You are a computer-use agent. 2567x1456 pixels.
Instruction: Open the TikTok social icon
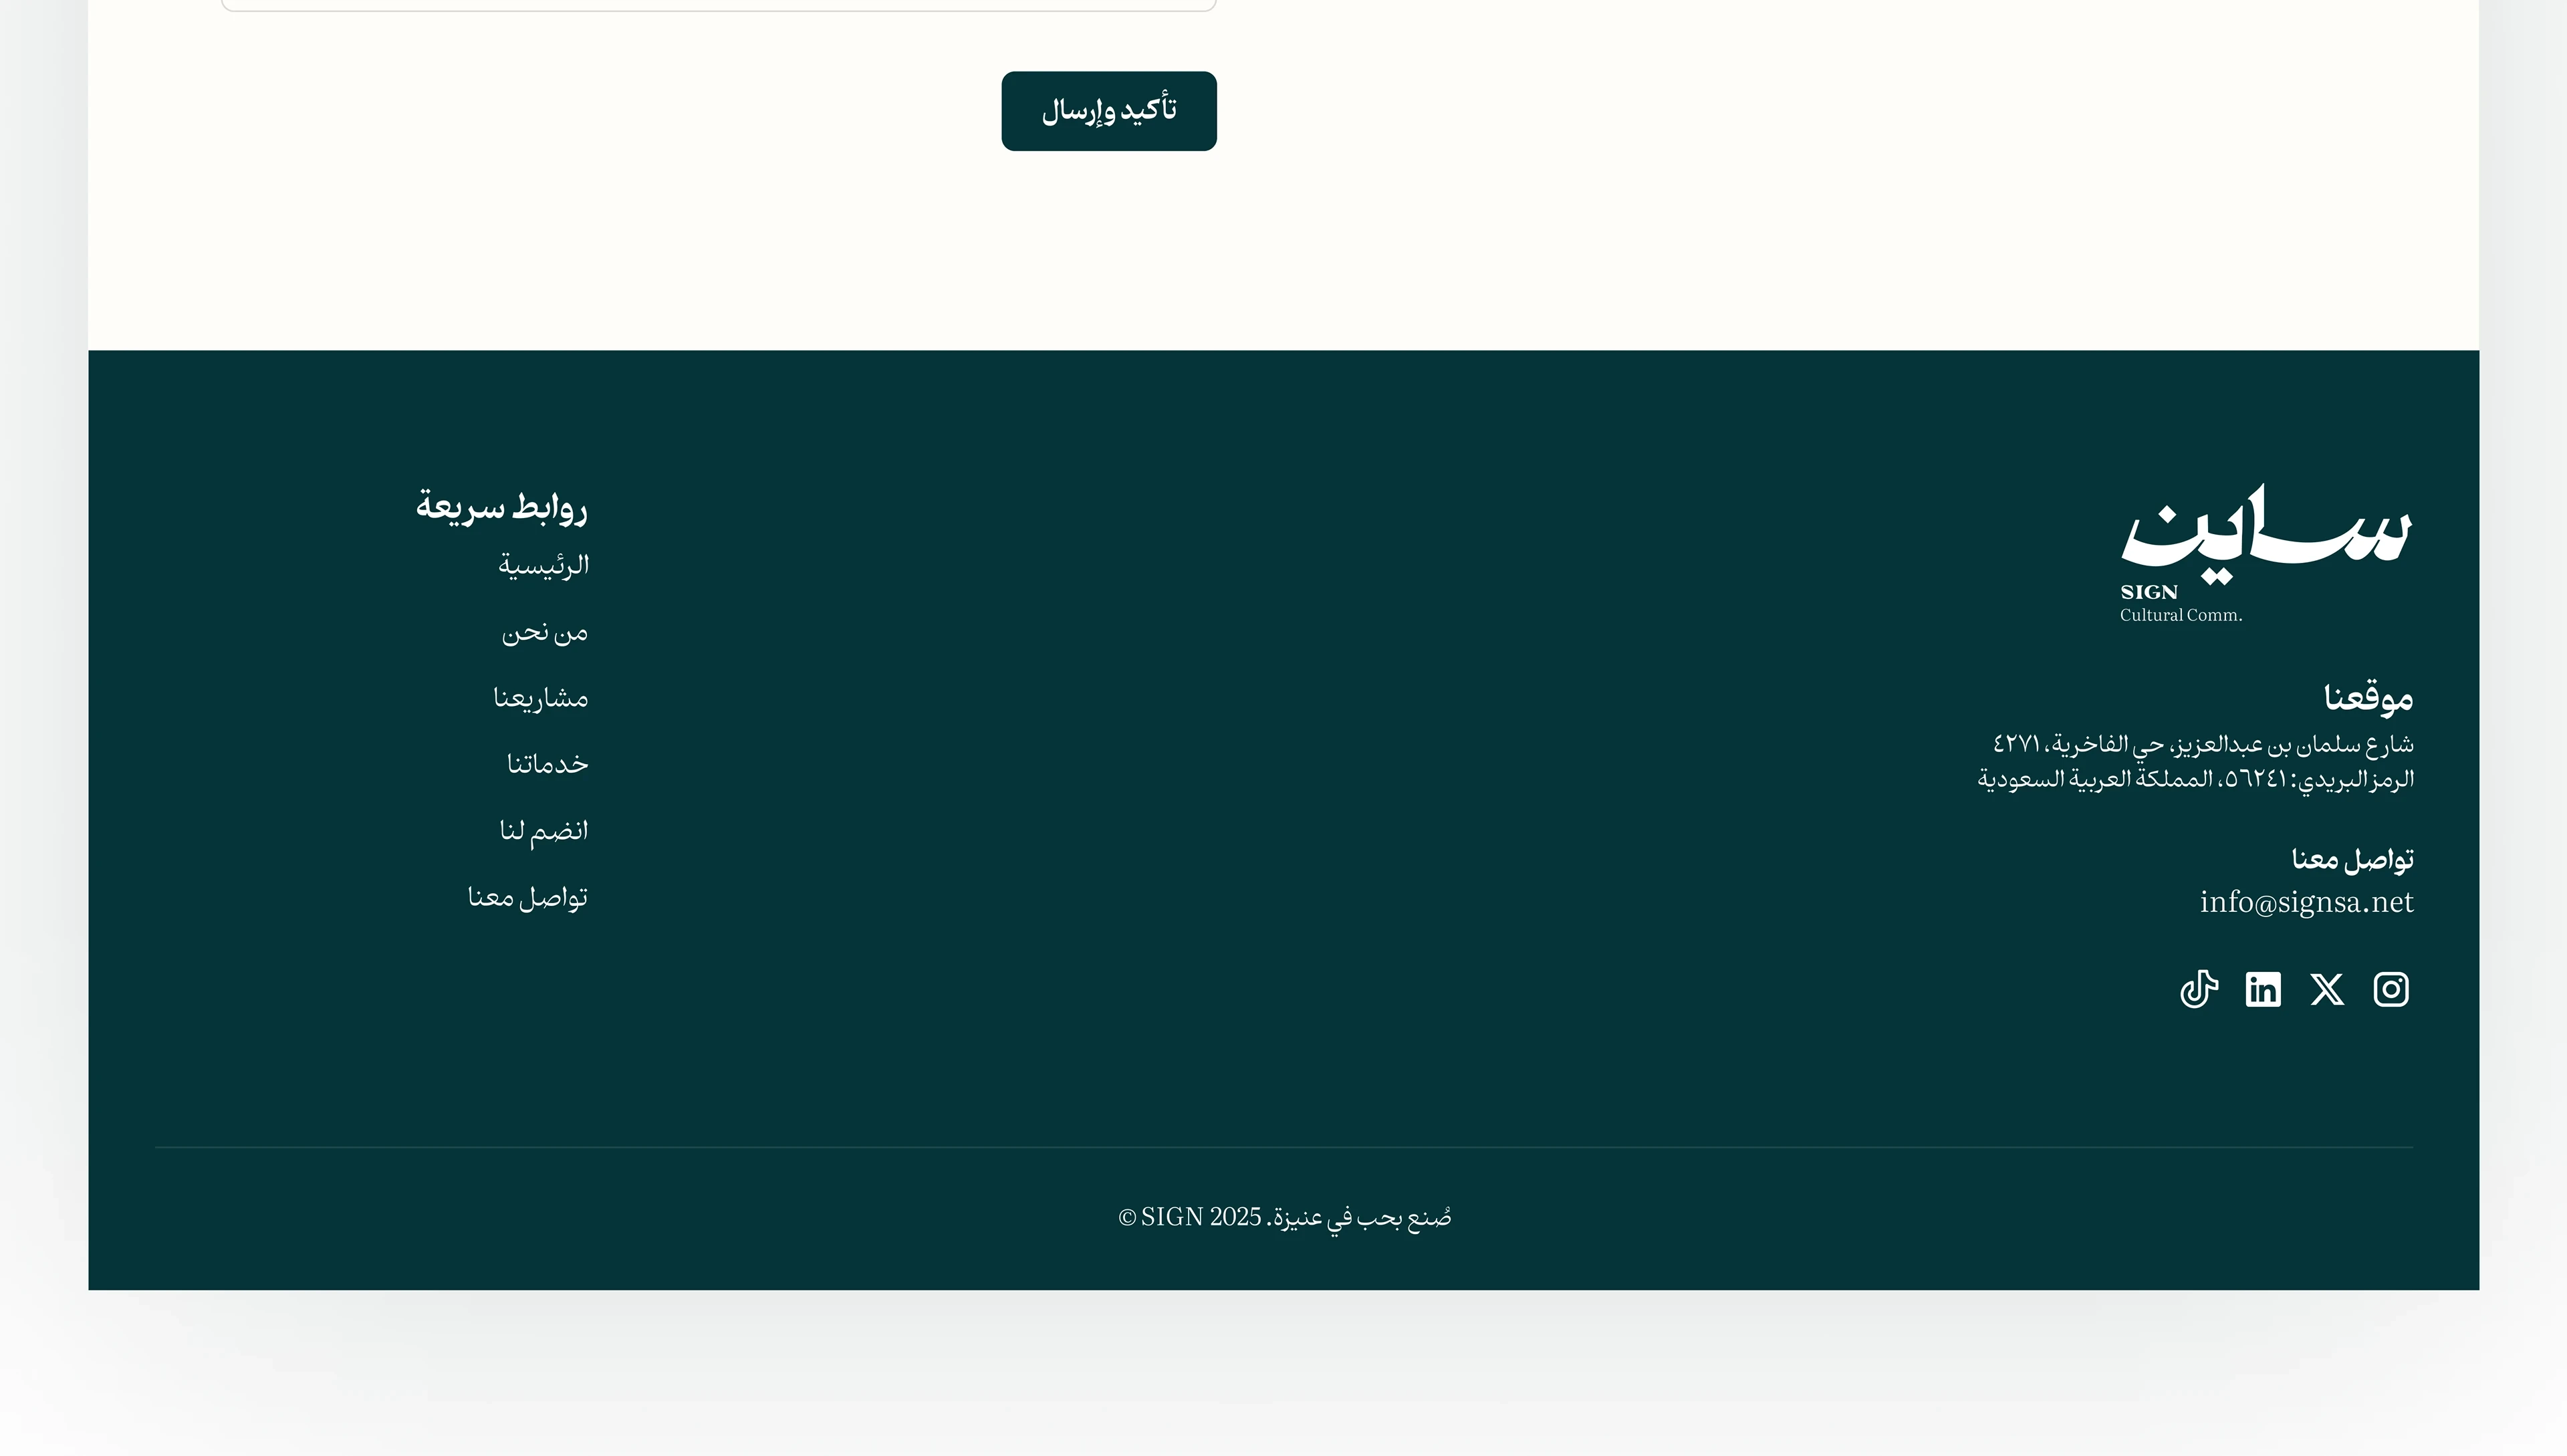coord(2198,989)
